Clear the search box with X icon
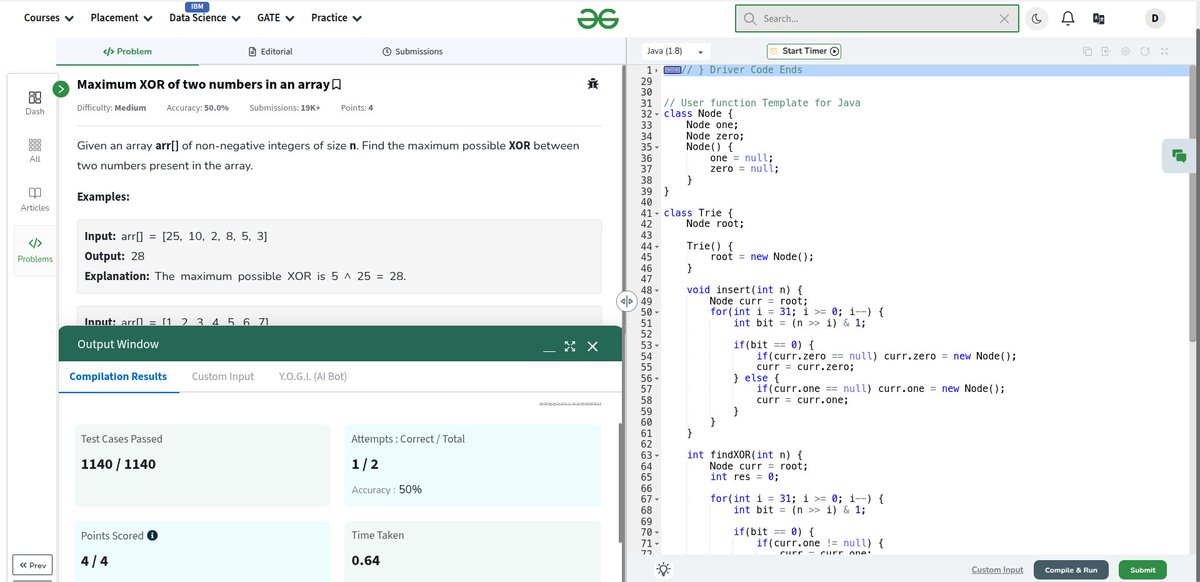 1004,18
